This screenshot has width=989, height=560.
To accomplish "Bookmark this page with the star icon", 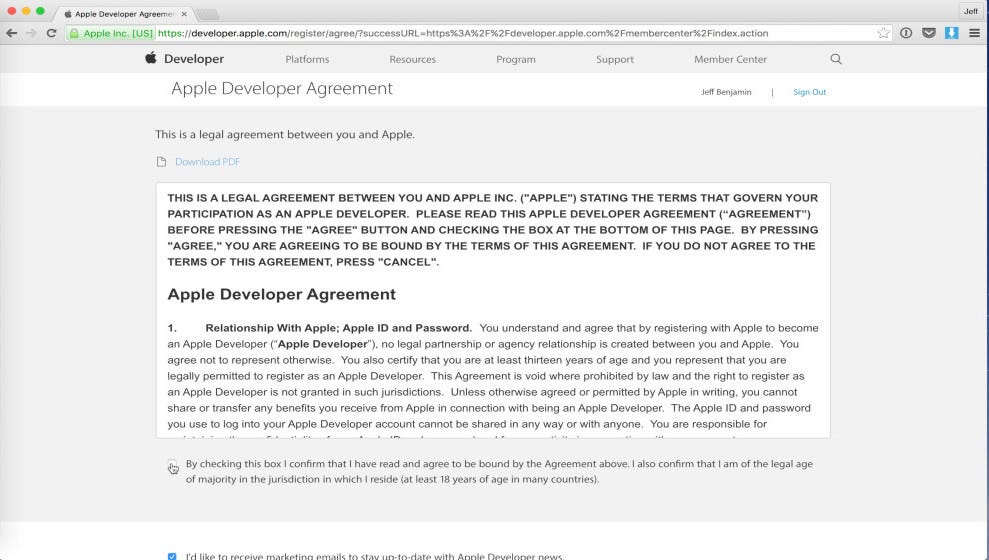I will [x=883, y=33].
